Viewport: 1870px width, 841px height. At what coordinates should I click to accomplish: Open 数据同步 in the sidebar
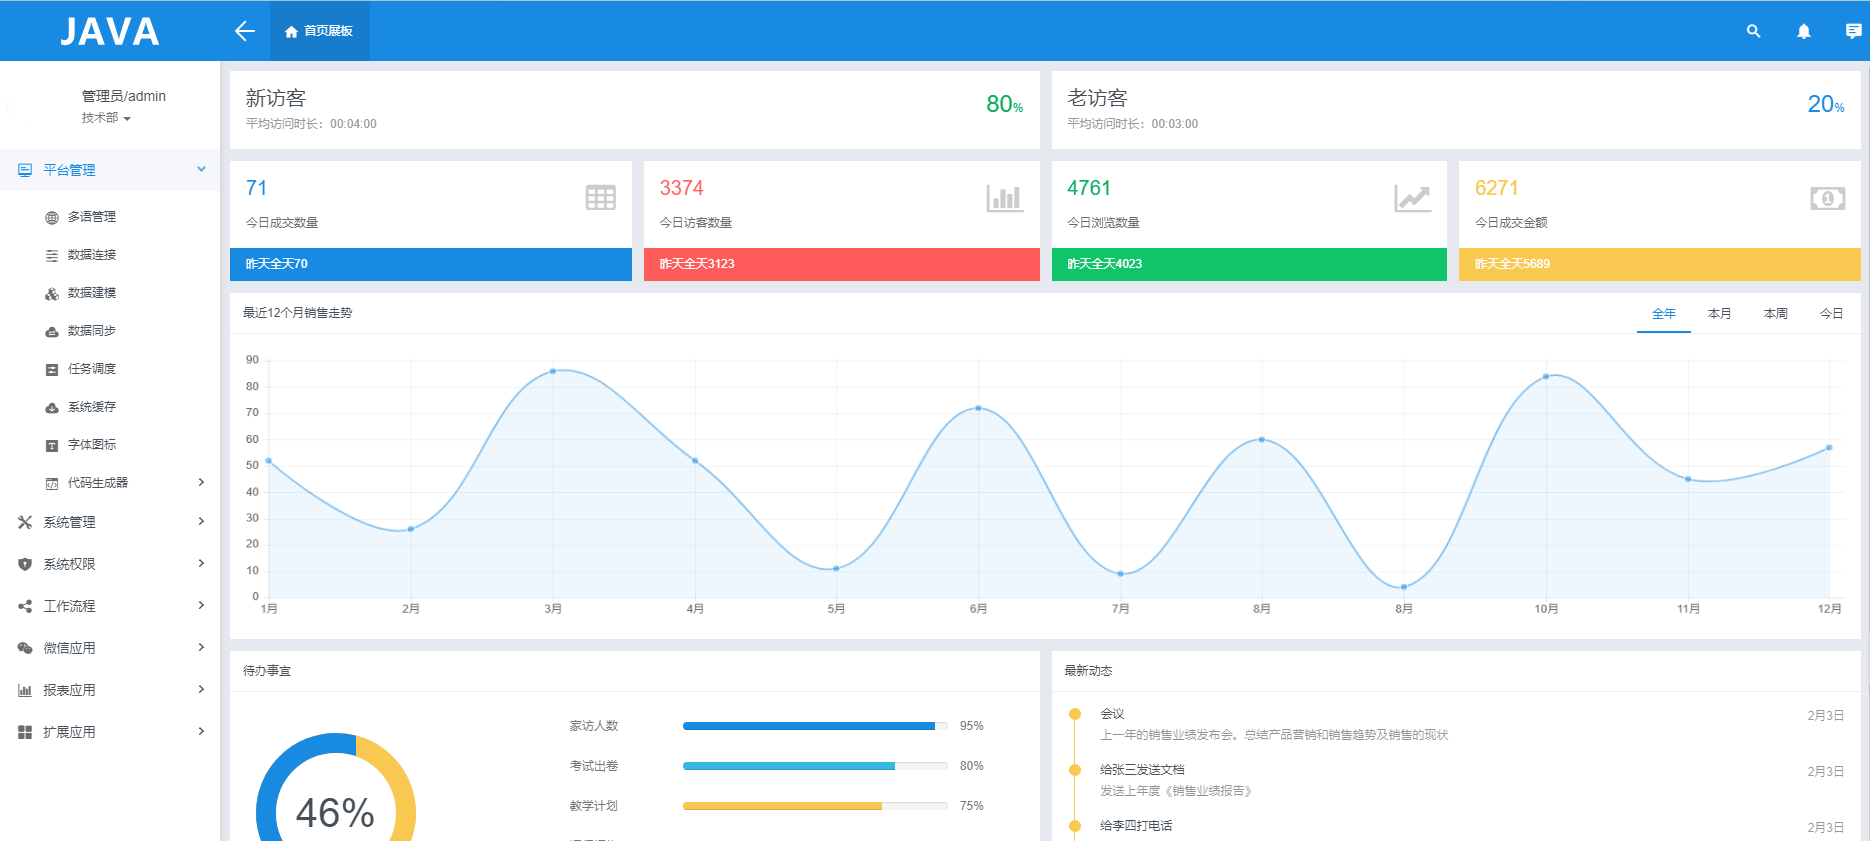[91, 331]
